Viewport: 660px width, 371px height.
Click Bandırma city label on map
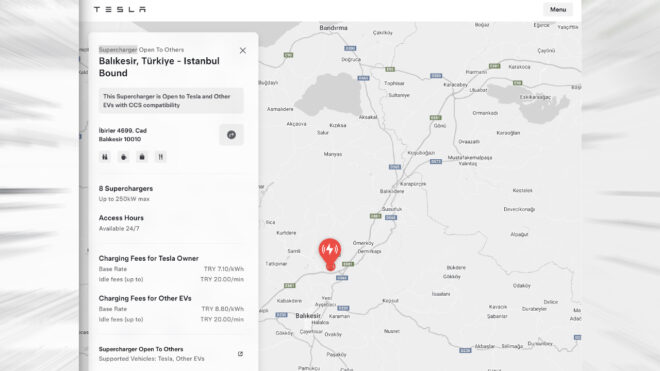pos(333,28)
